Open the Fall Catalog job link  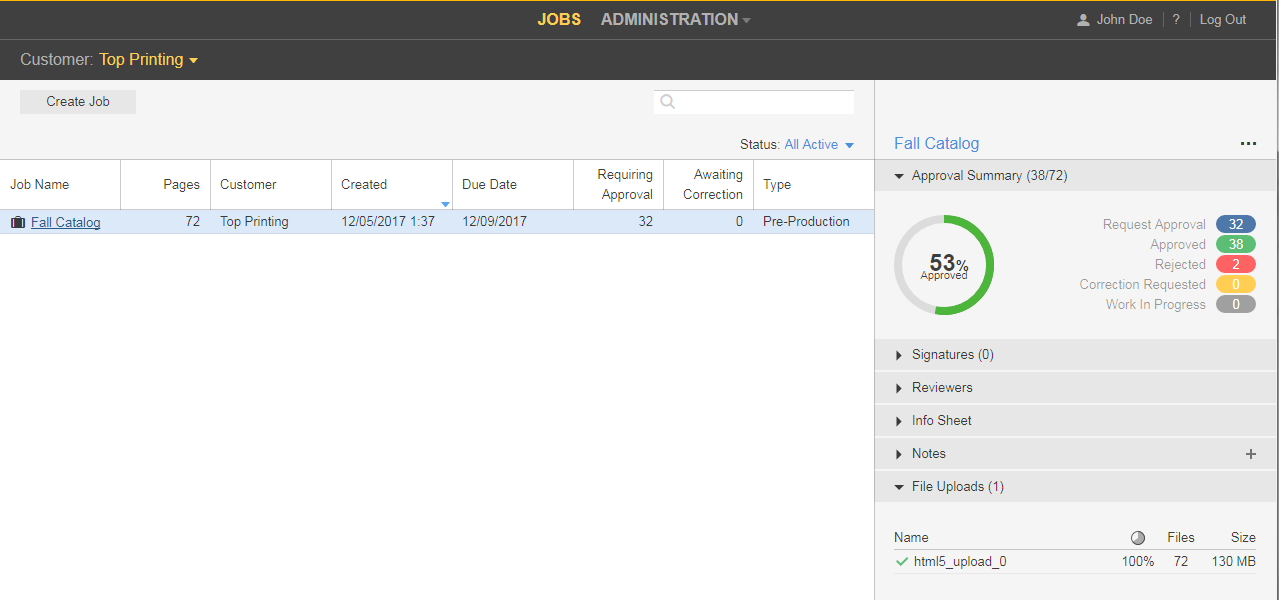(x=65, y=222)
